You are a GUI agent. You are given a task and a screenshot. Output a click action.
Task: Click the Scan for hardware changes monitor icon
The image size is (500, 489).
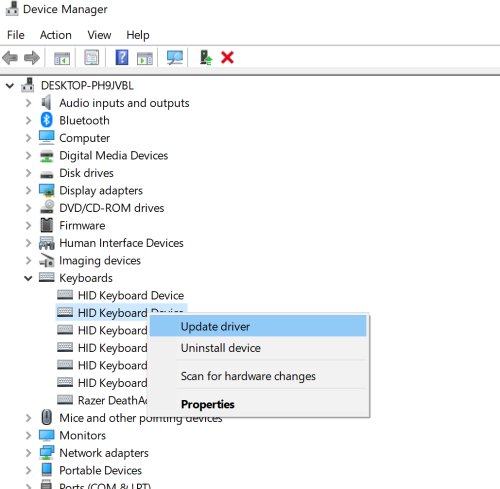pyautogui.click(x=175, y=58)
